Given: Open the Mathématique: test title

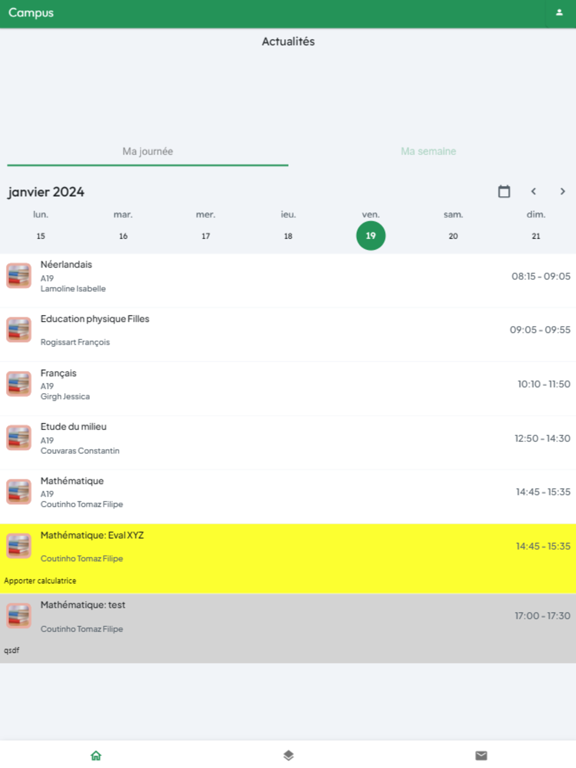Looking at the screenshot, I should coord(83,605).
